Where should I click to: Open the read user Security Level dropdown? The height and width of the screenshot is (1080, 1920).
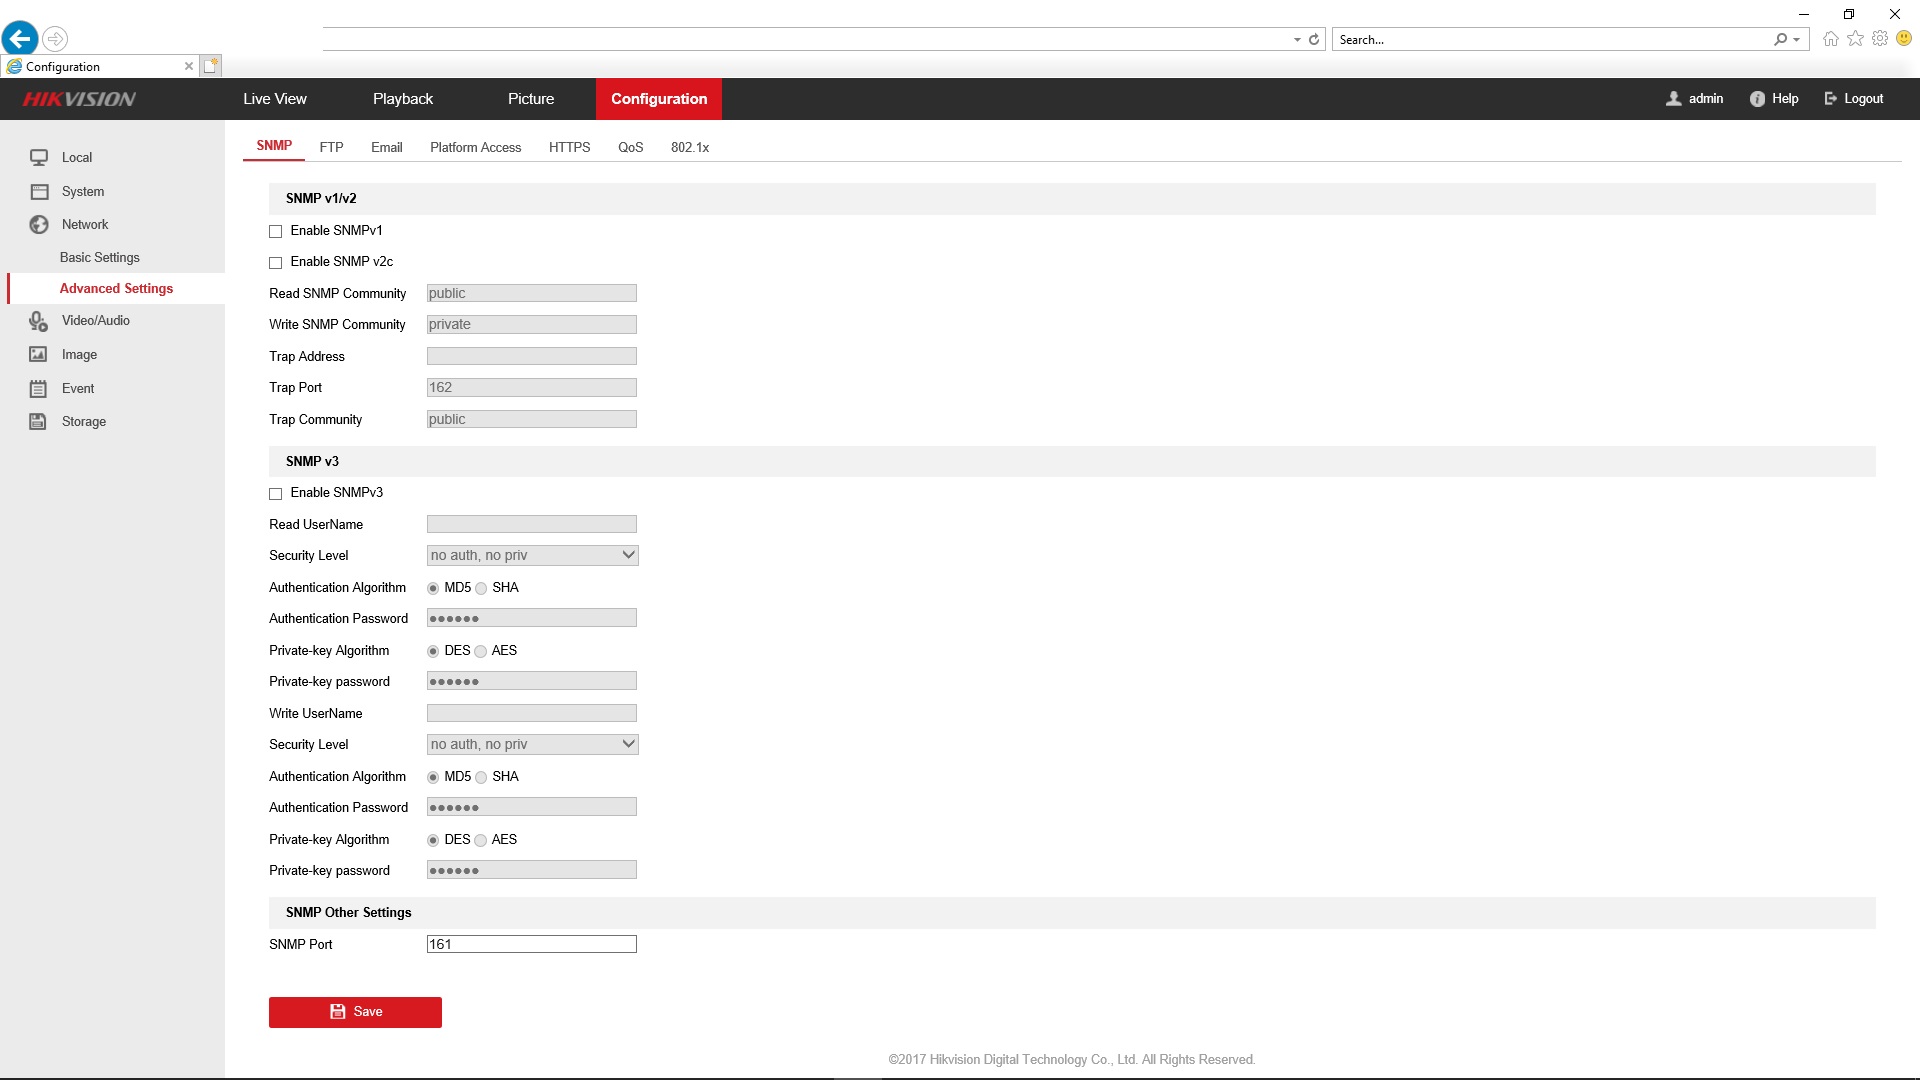pyautogui.click(x=532, y=555)
